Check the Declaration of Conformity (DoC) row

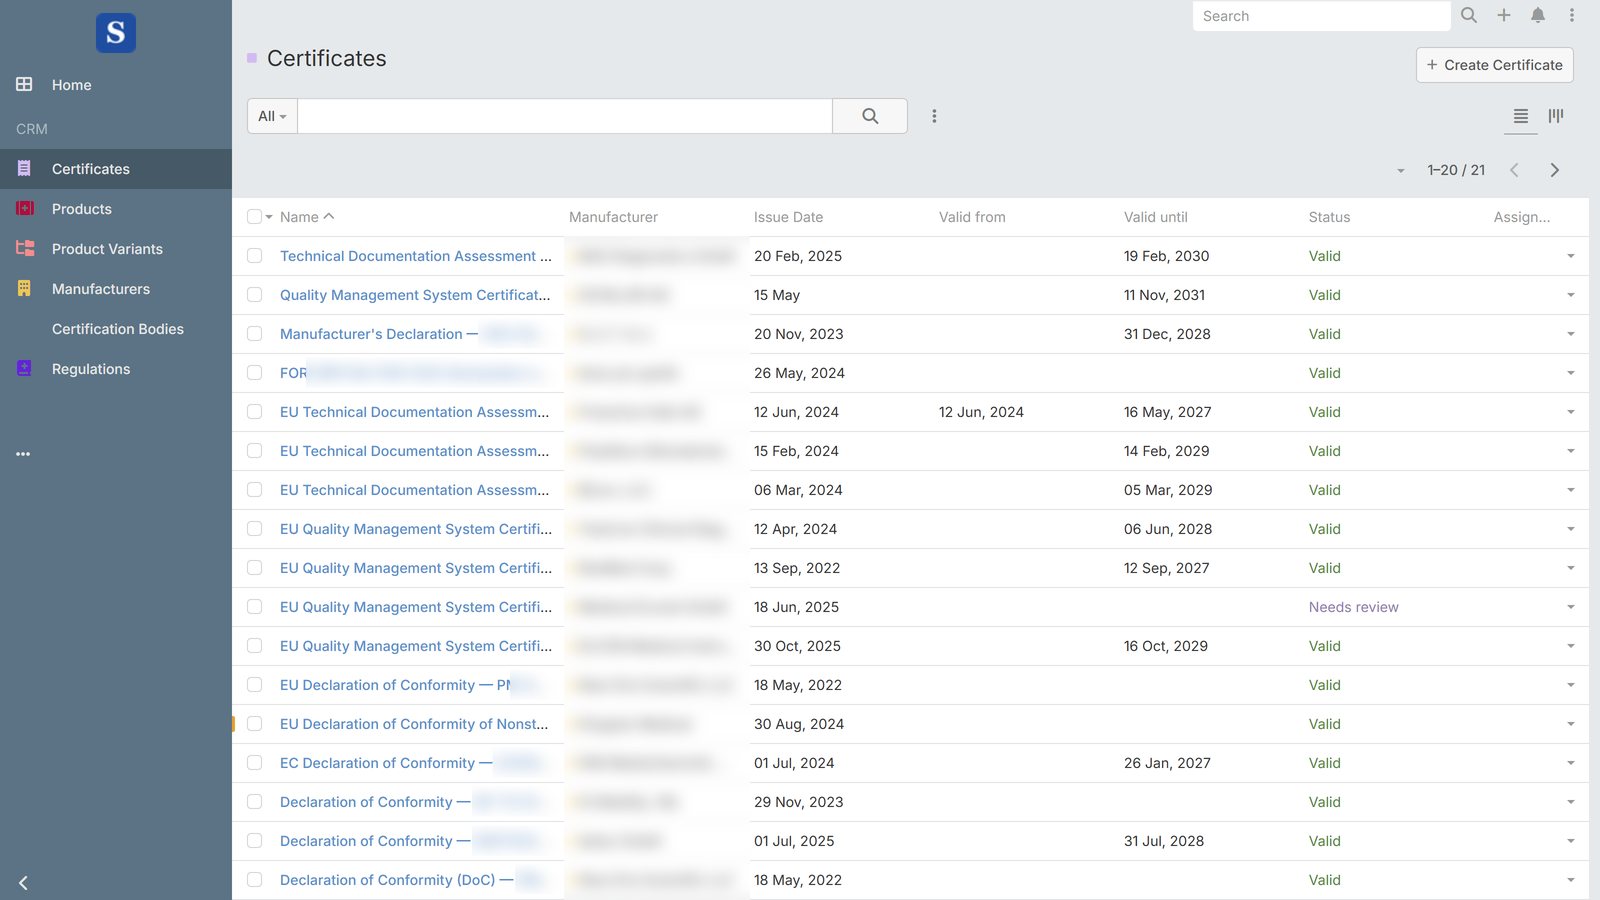(254, 880)
